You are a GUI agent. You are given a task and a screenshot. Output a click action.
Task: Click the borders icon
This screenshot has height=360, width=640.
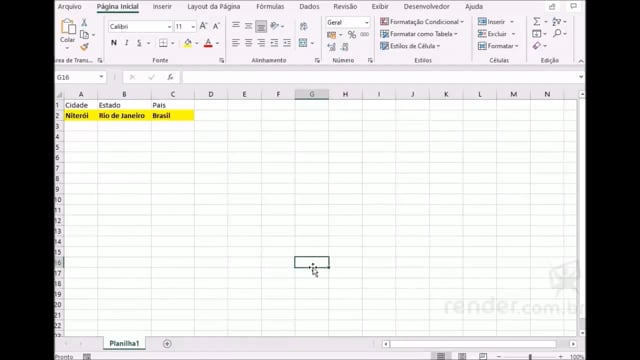tap(163, 43)
